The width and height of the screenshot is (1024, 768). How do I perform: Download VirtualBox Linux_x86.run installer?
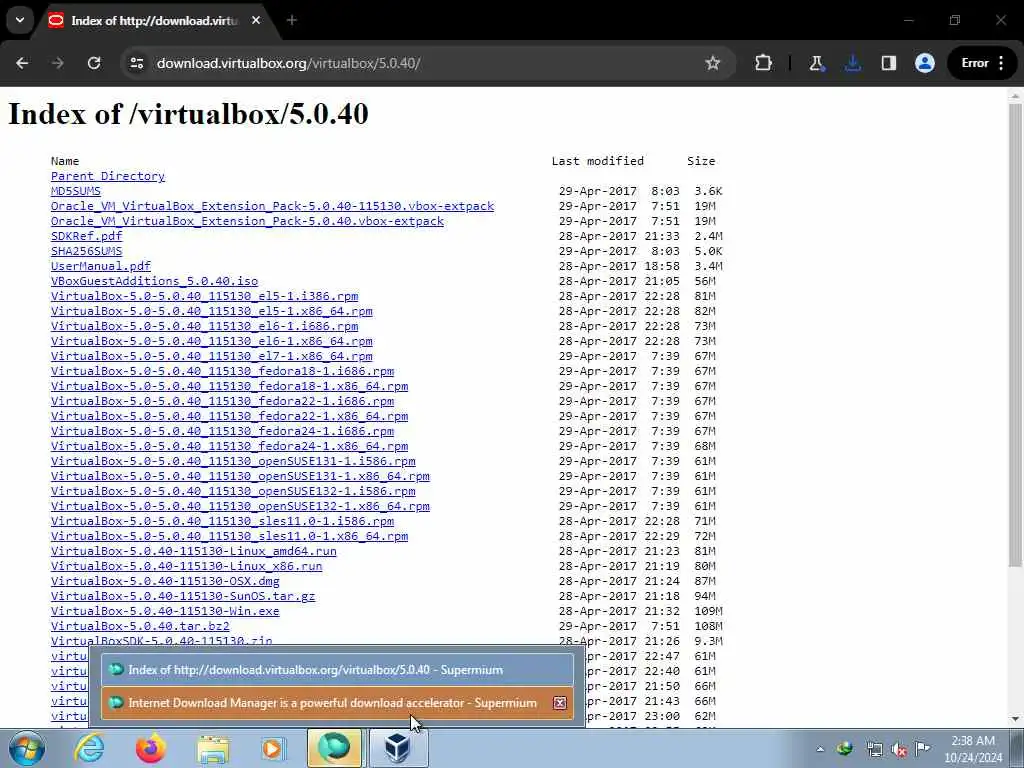[187, 566]
